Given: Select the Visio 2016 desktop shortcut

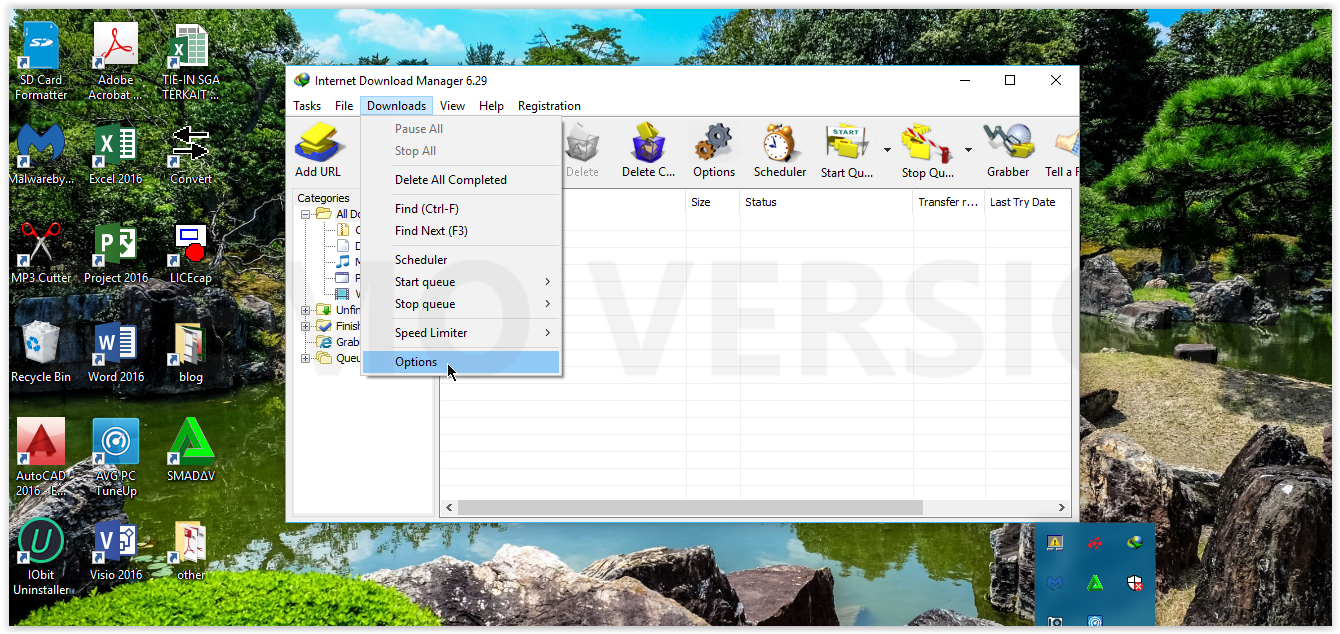Looking at the screenshot, I should tap(116, 550).
